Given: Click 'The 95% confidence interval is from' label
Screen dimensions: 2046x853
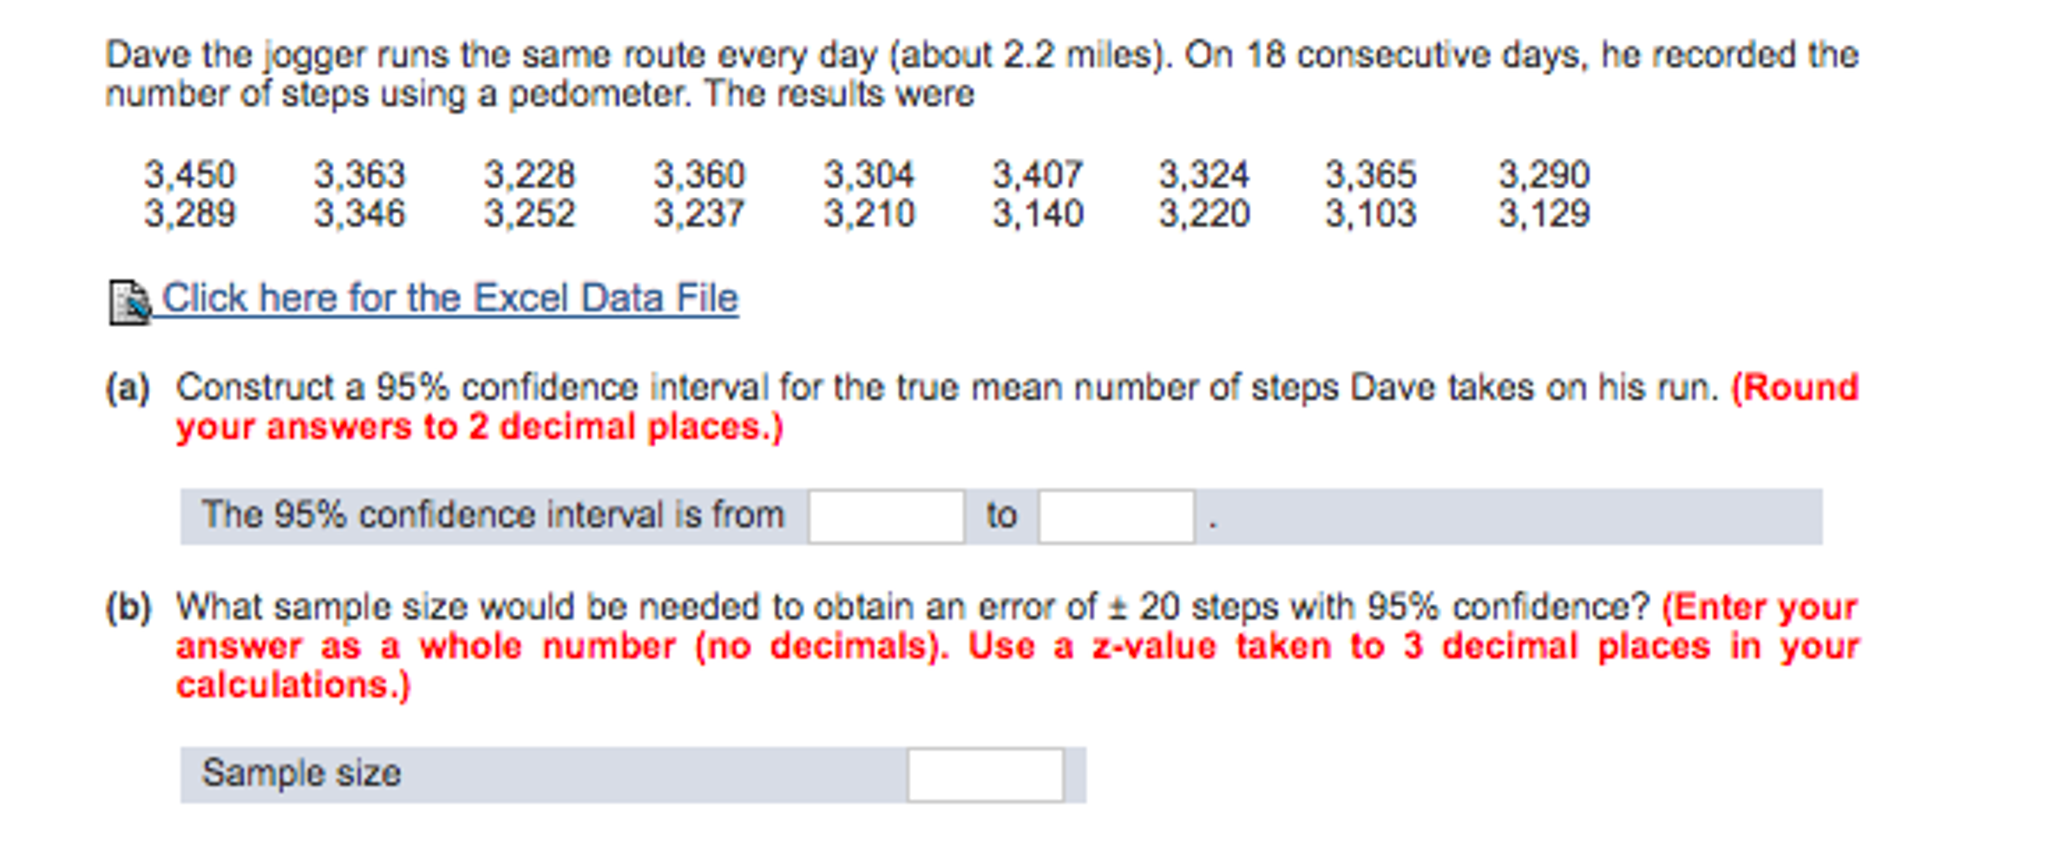Looking at the screenshot, I should [x=493, y=515].
